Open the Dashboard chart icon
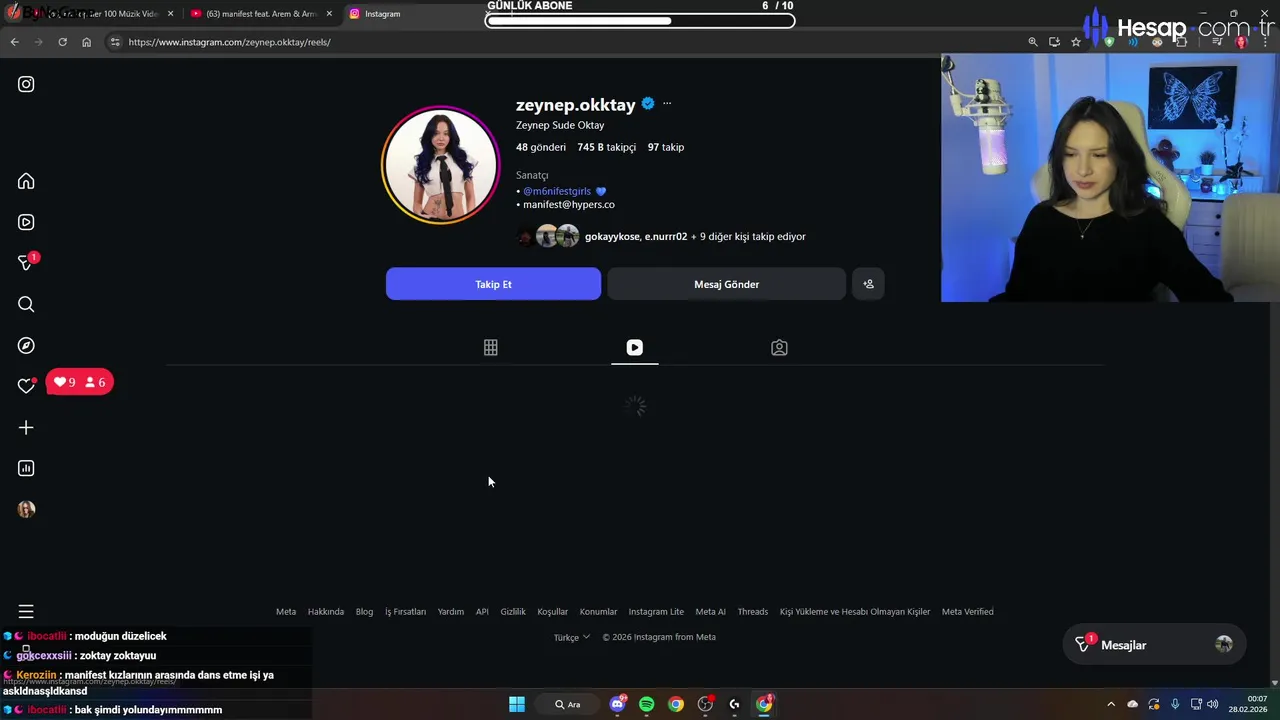Screen dimensions: 1280x720 [26, 468]
